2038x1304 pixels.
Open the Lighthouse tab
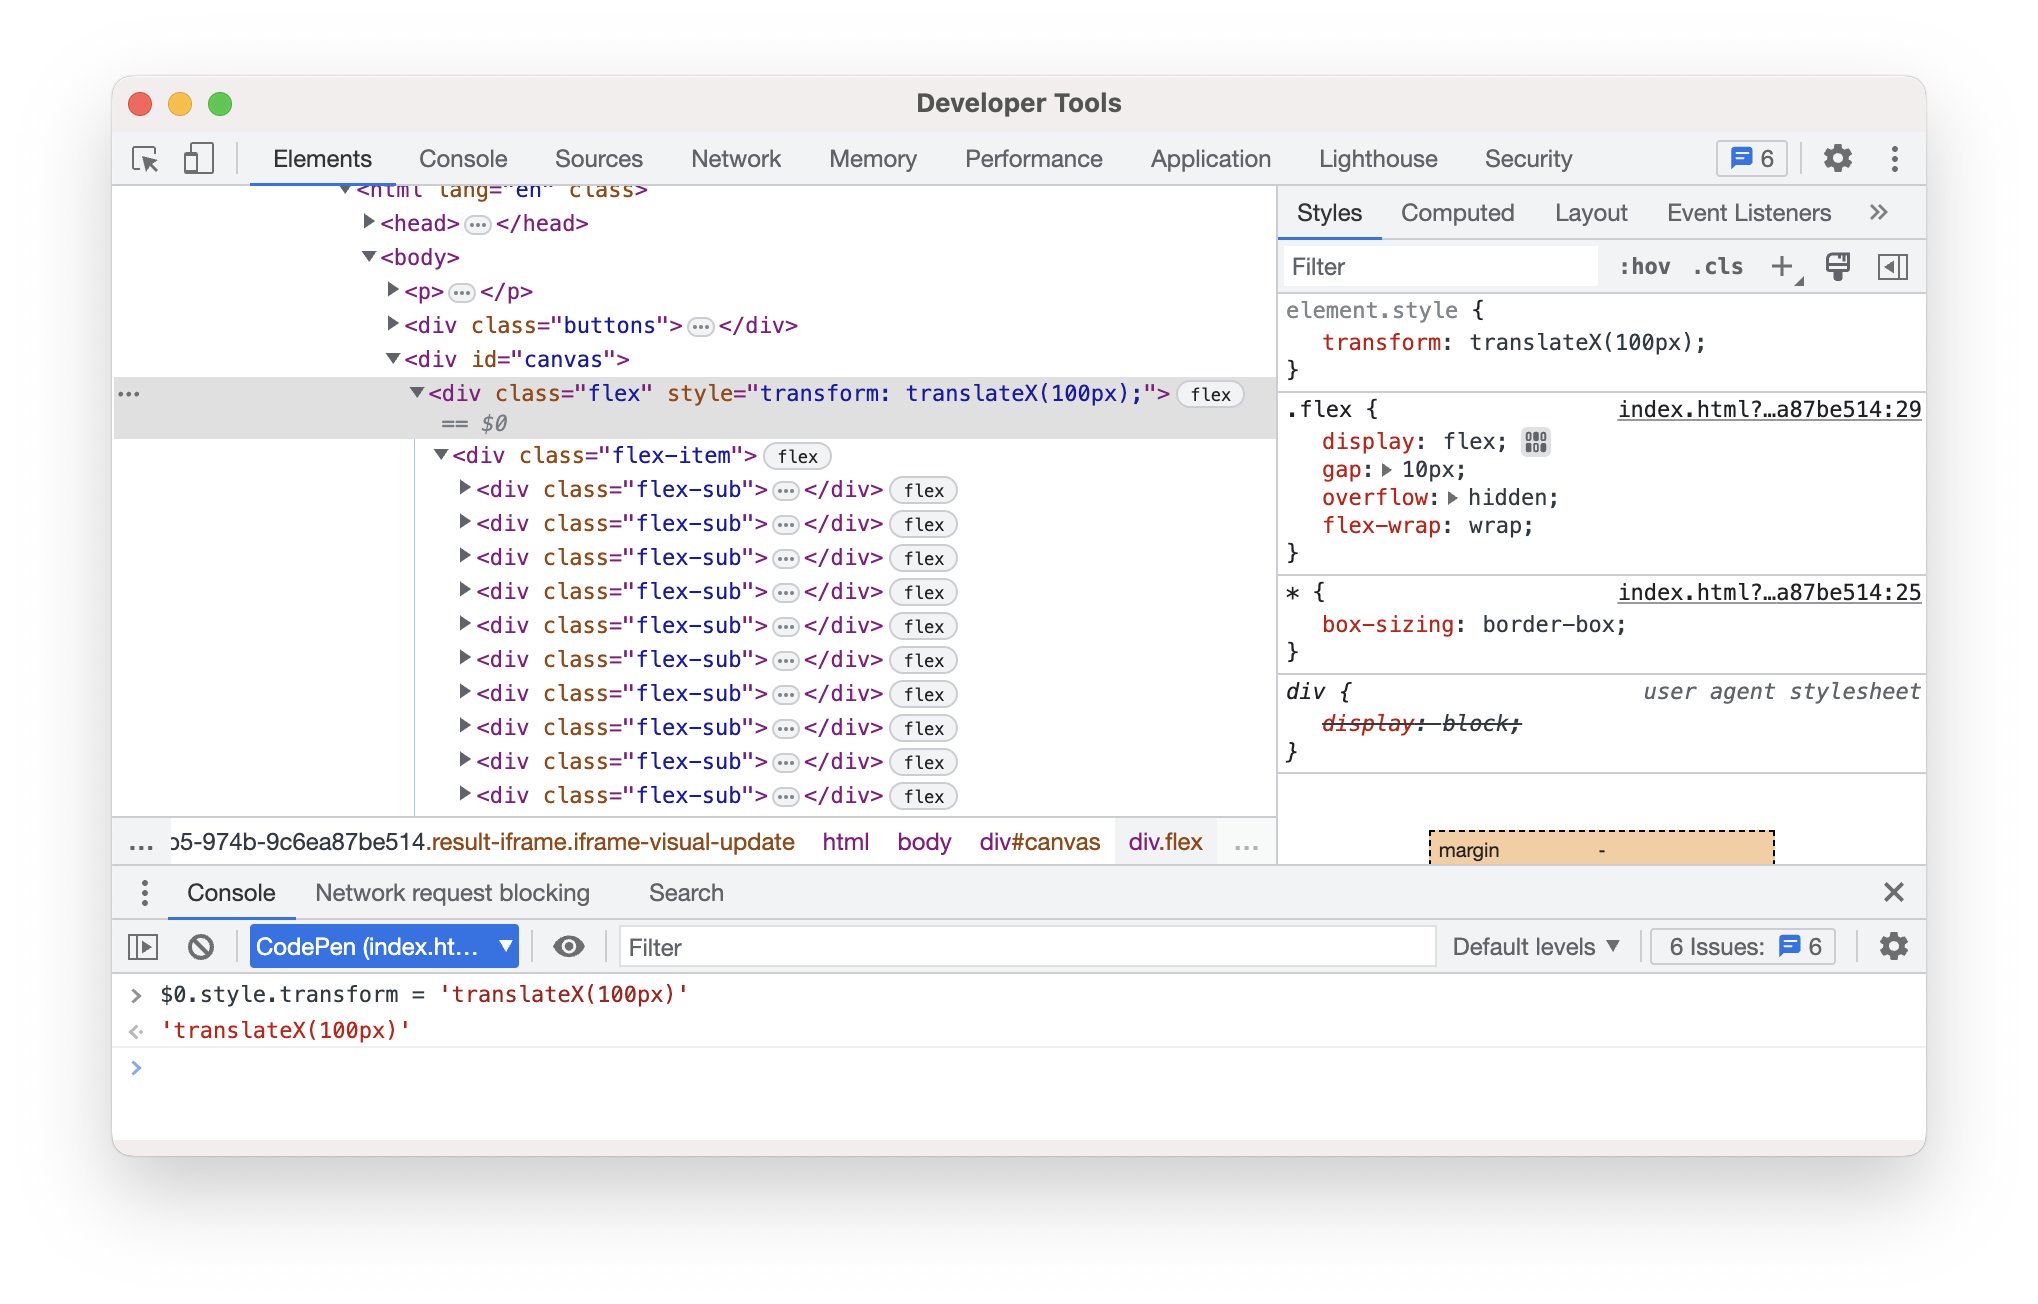coord(1378,159)
